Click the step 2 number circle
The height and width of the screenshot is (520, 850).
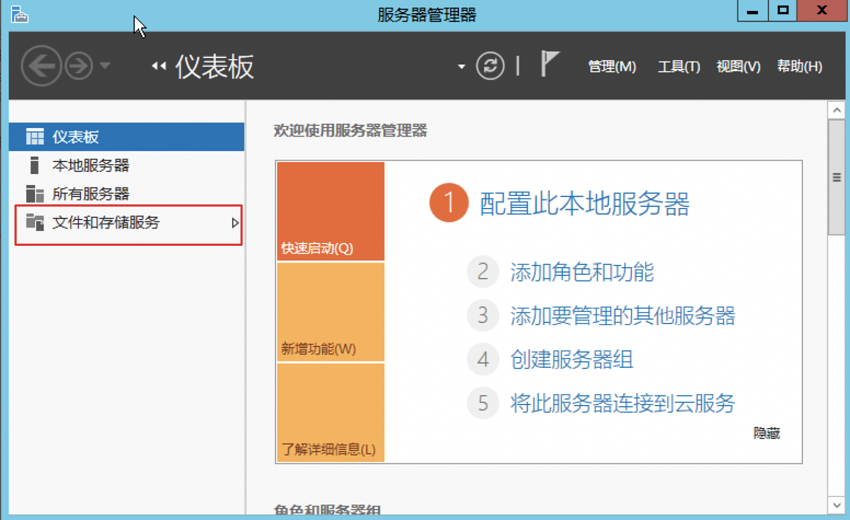pos(482,272)
